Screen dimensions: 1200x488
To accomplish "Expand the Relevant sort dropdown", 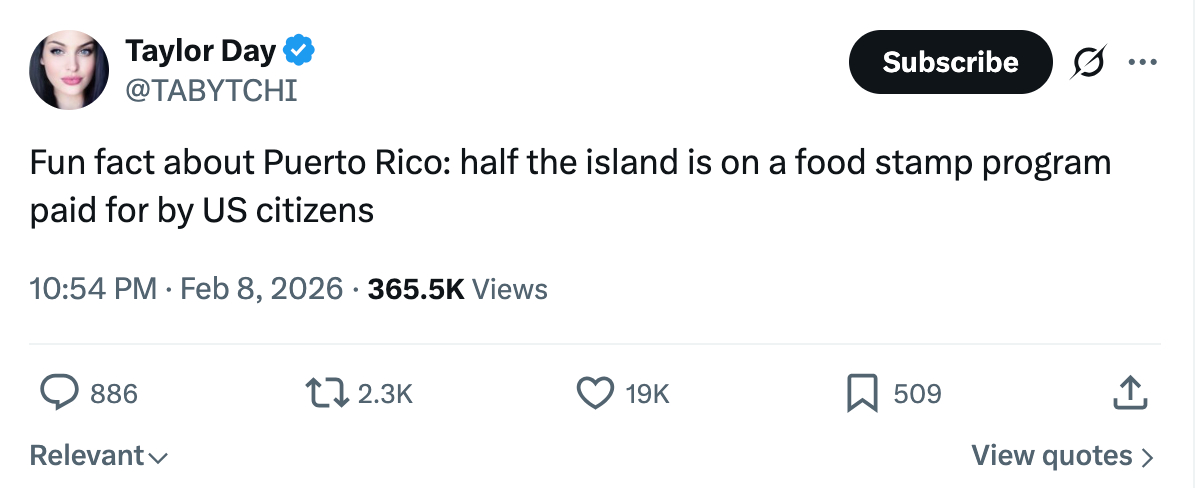I will click(x=99, y=456).
